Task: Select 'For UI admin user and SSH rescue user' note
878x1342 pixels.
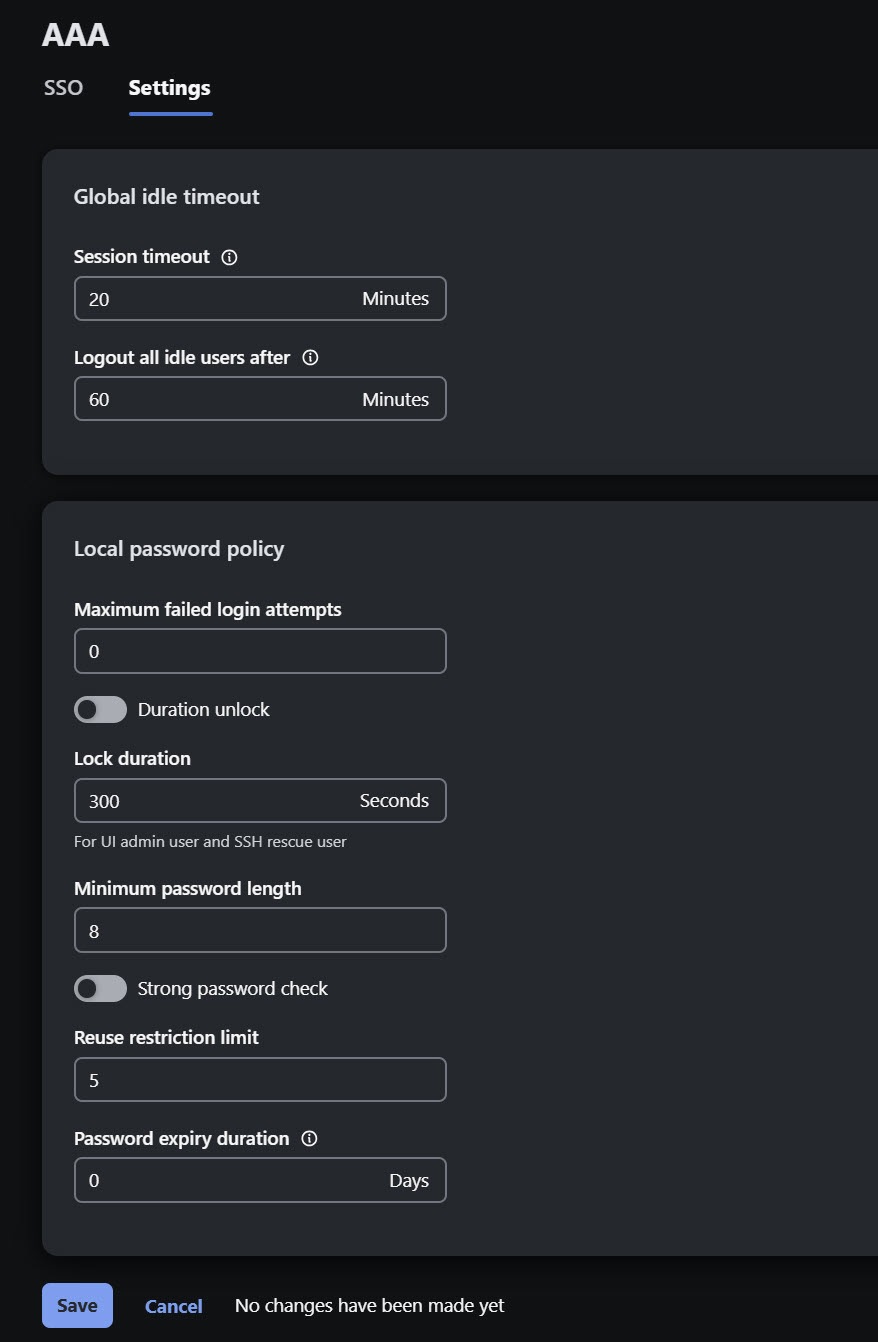Action: (210, 841)
